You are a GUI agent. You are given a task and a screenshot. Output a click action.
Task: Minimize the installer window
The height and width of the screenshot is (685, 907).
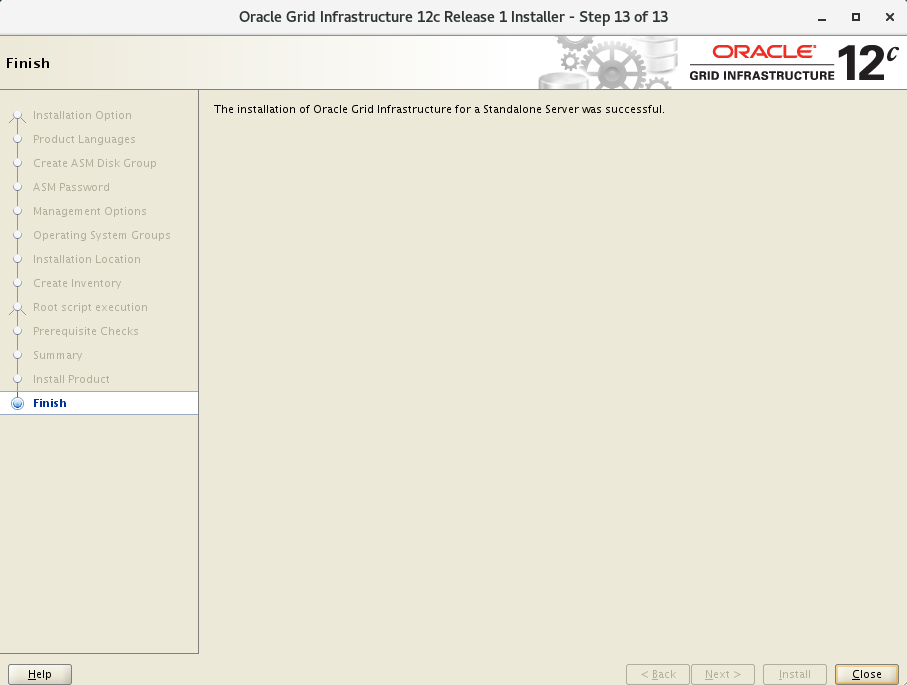coord(822,18)
